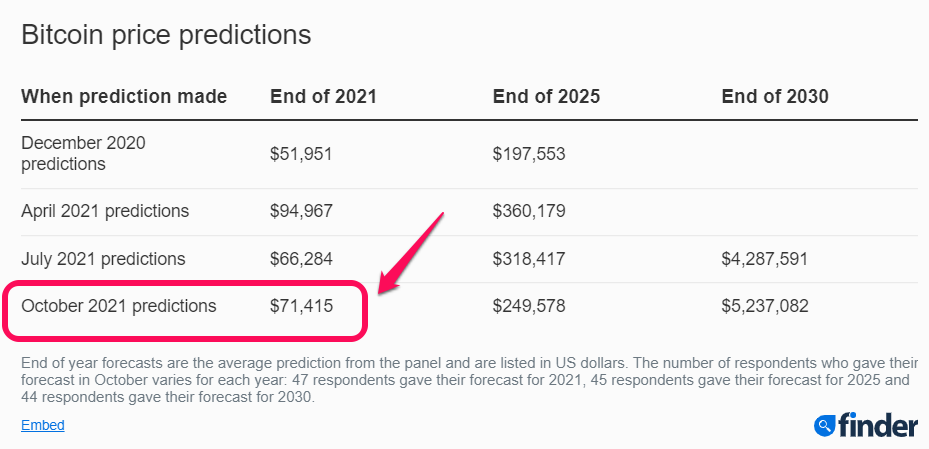Select the October 2021 predictions row label
This screenshot has width=929, height=449.
(x=118, y=306)
